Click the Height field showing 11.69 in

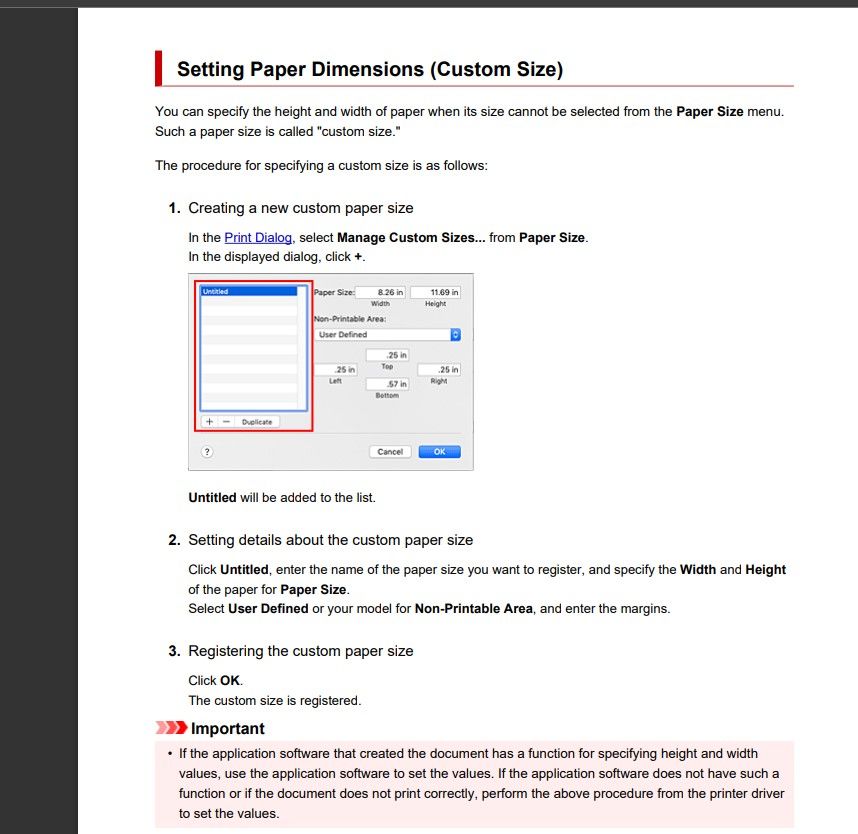click(x=436, y=292)
